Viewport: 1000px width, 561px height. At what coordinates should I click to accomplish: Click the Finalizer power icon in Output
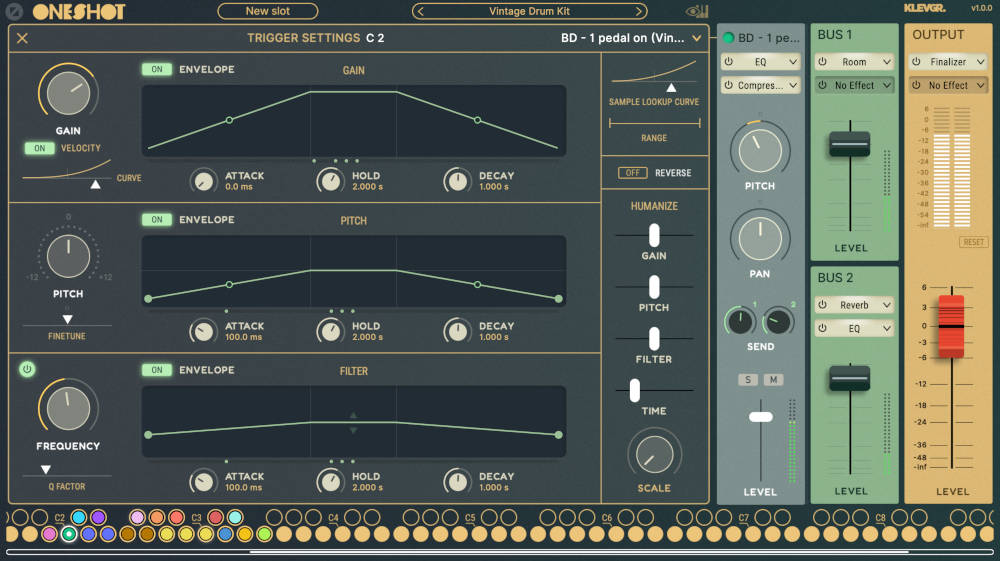pos(916,62)
